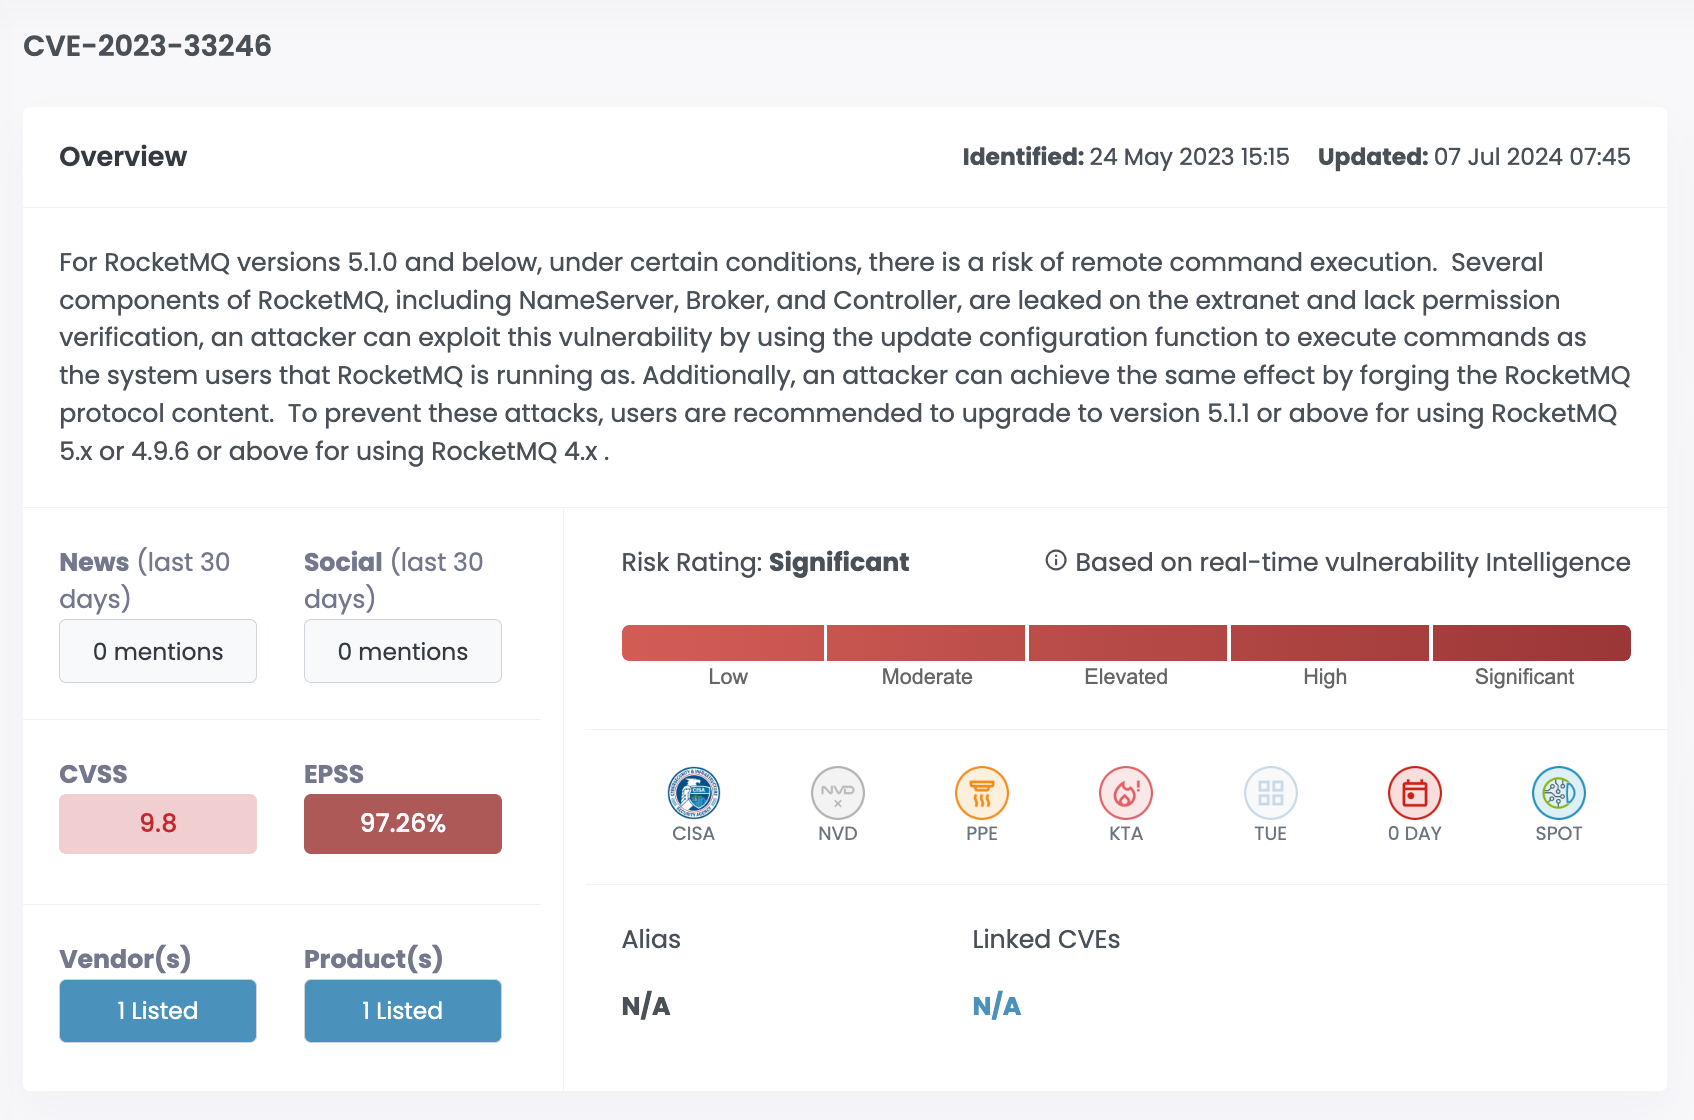Click the Low risk rating segment
1694x1120 pixels.
[x=723, y=643]
